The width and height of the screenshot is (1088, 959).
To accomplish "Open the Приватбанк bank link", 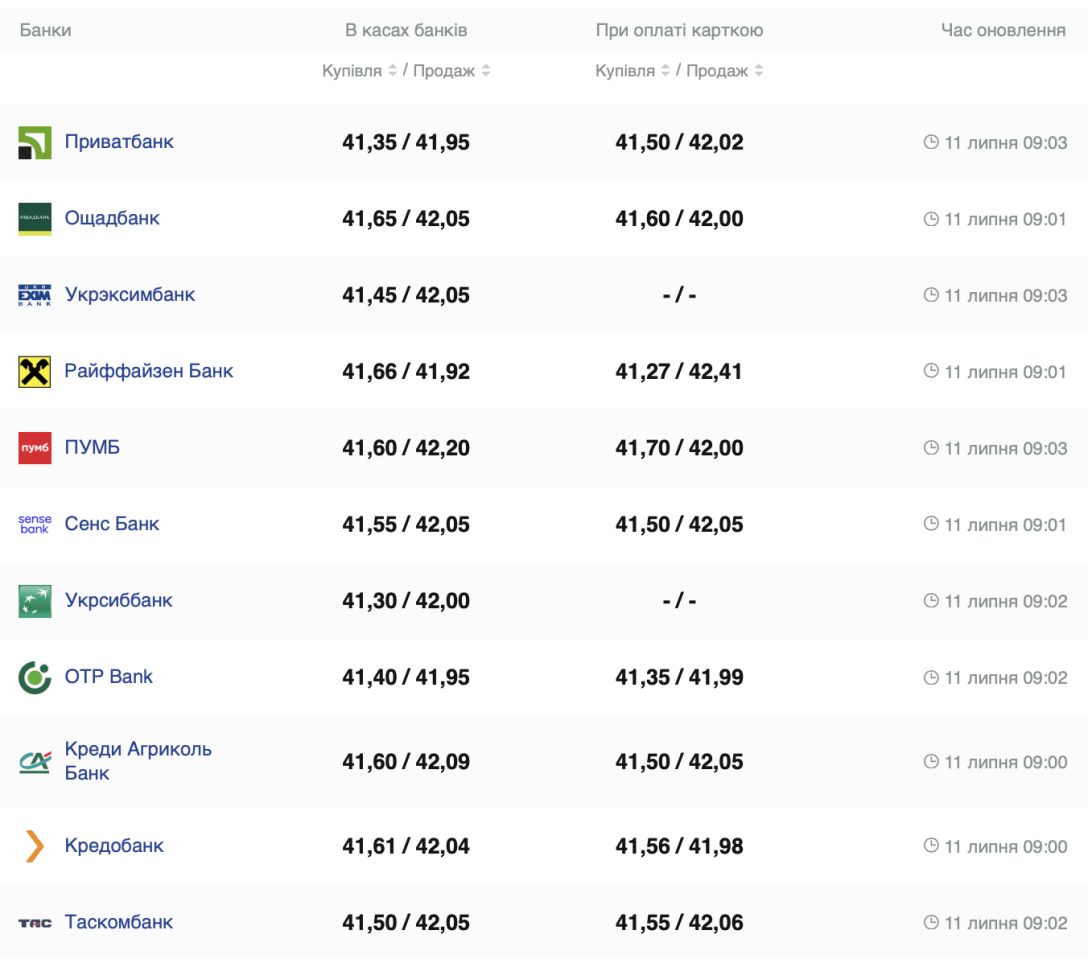I will (x=119, y=142).
